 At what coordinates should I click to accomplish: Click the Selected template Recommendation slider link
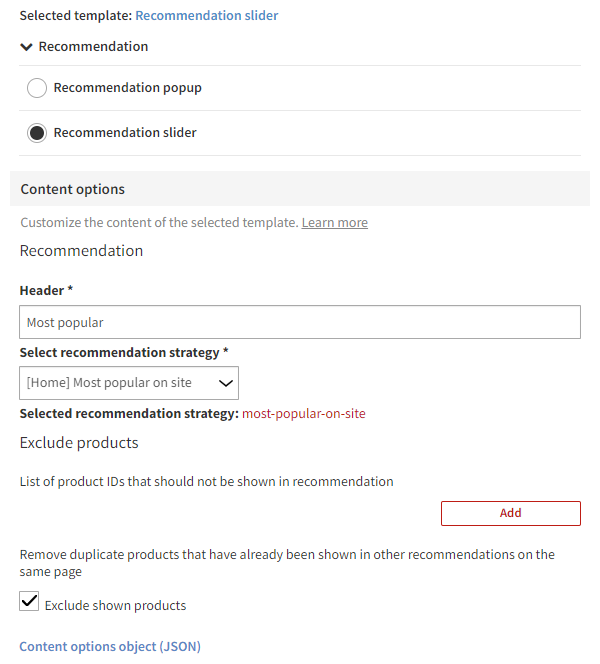pyautogui.click(x=206, y=15)
